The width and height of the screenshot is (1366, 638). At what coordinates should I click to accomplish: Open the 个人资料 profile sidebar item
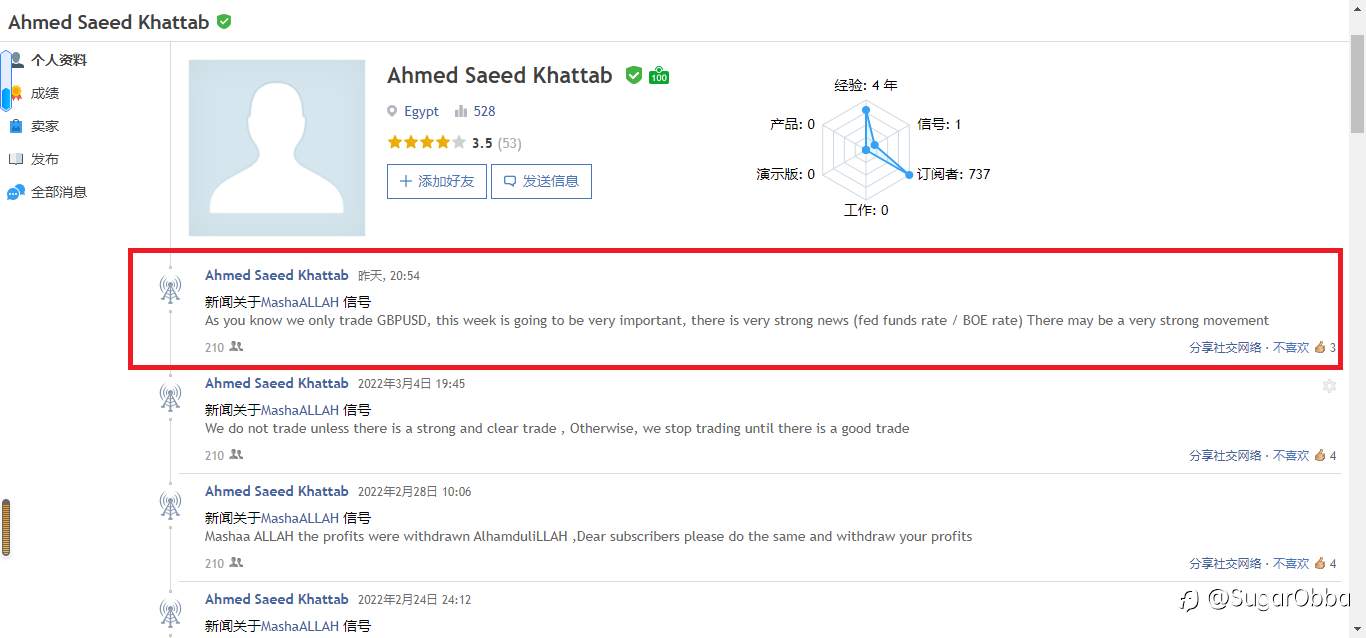click(x=58, y=60)
